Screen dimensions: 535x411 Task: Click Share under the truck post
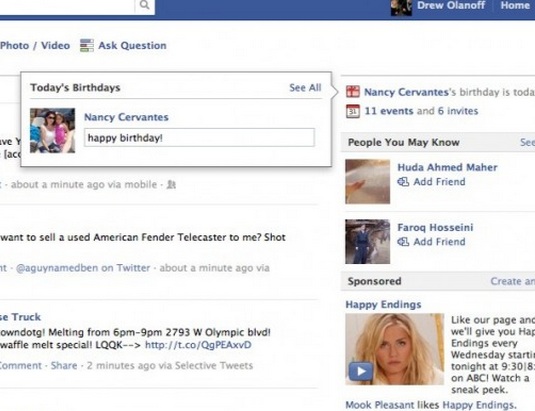coord(64,365)
